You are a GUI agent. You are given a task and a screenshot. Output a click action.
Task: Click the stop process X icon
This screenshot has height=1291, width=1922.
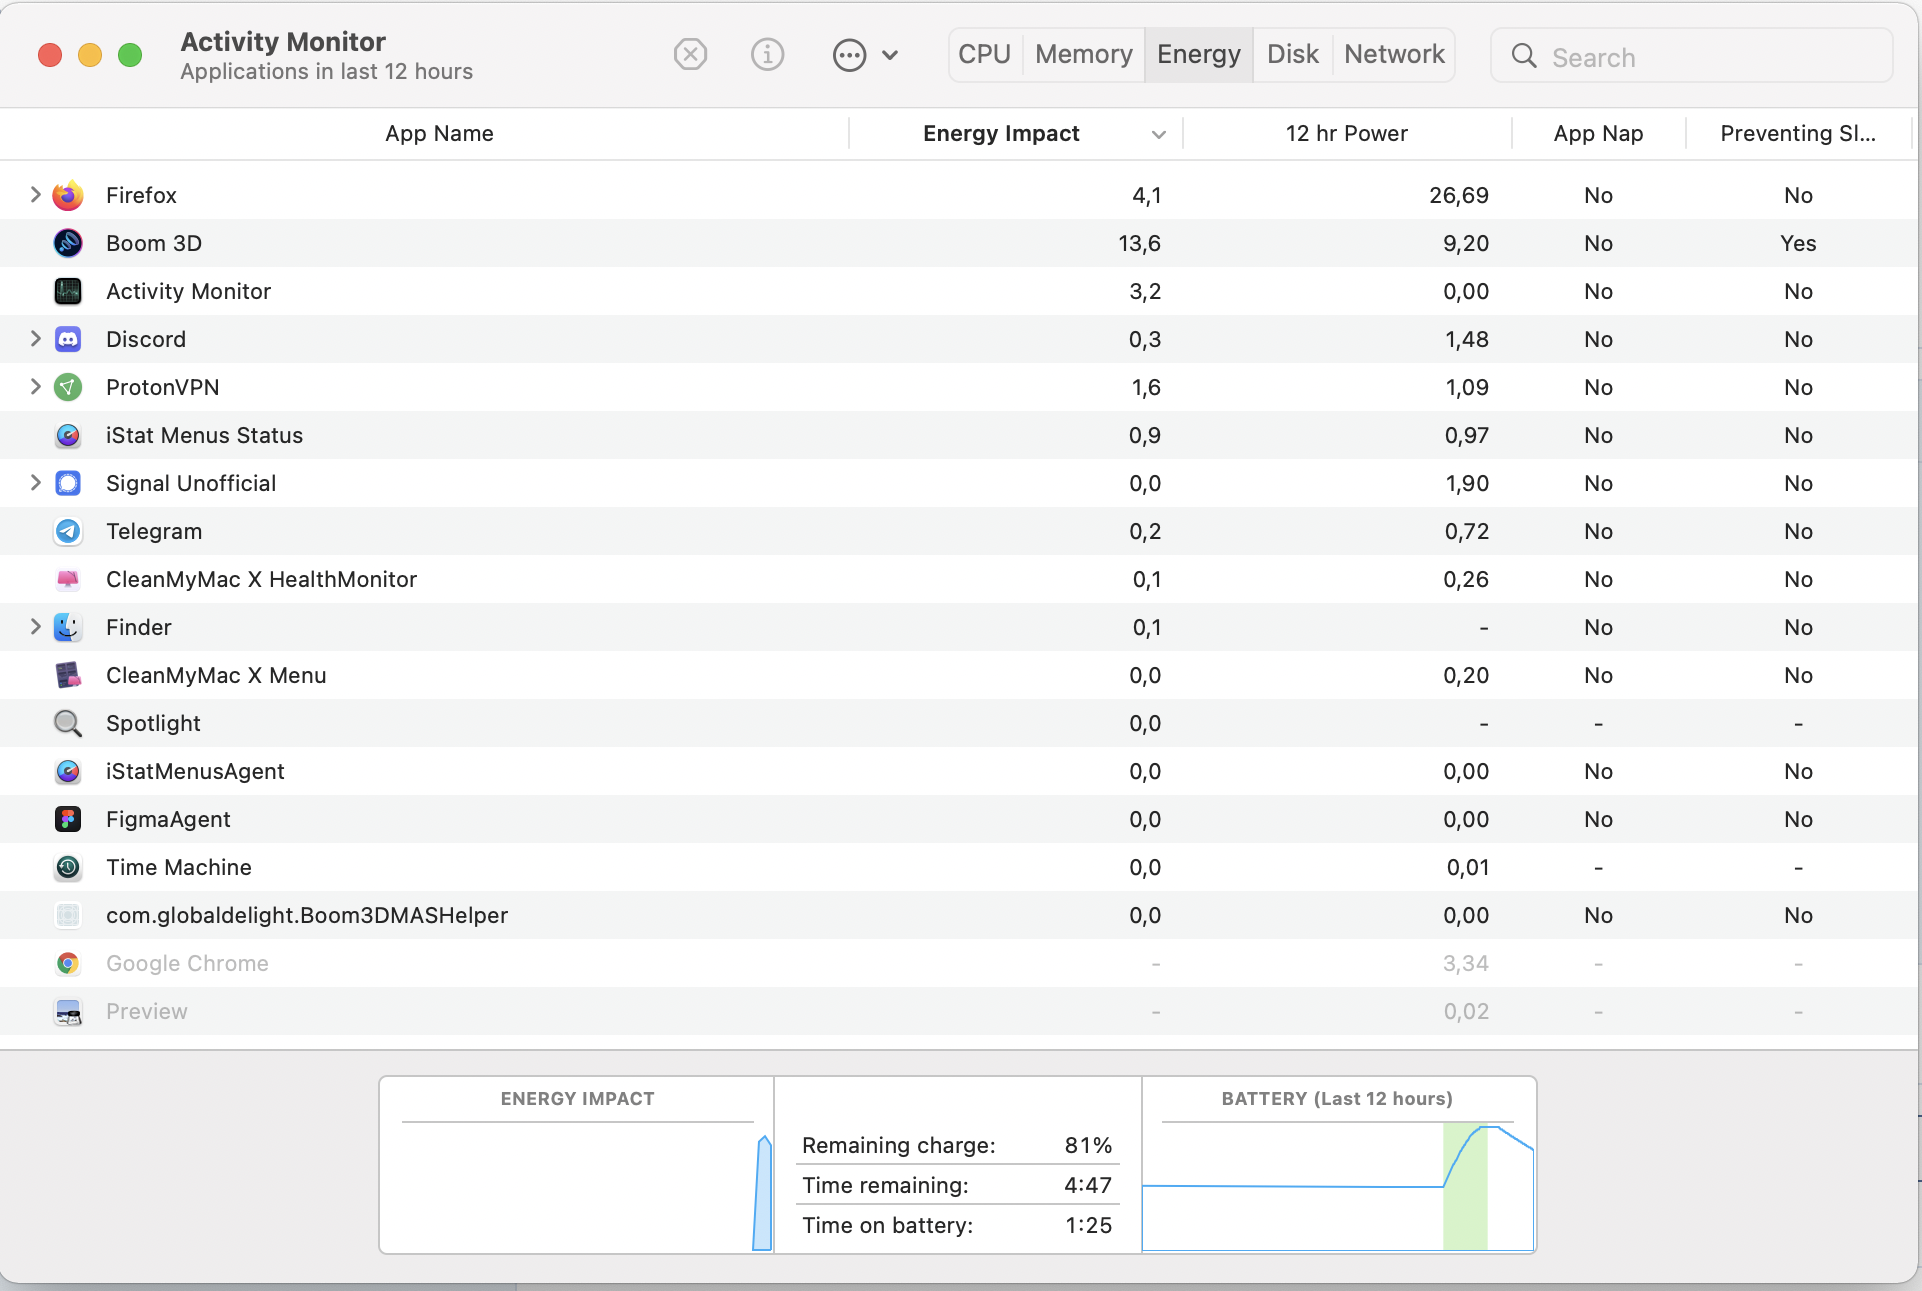pos(690,54)
